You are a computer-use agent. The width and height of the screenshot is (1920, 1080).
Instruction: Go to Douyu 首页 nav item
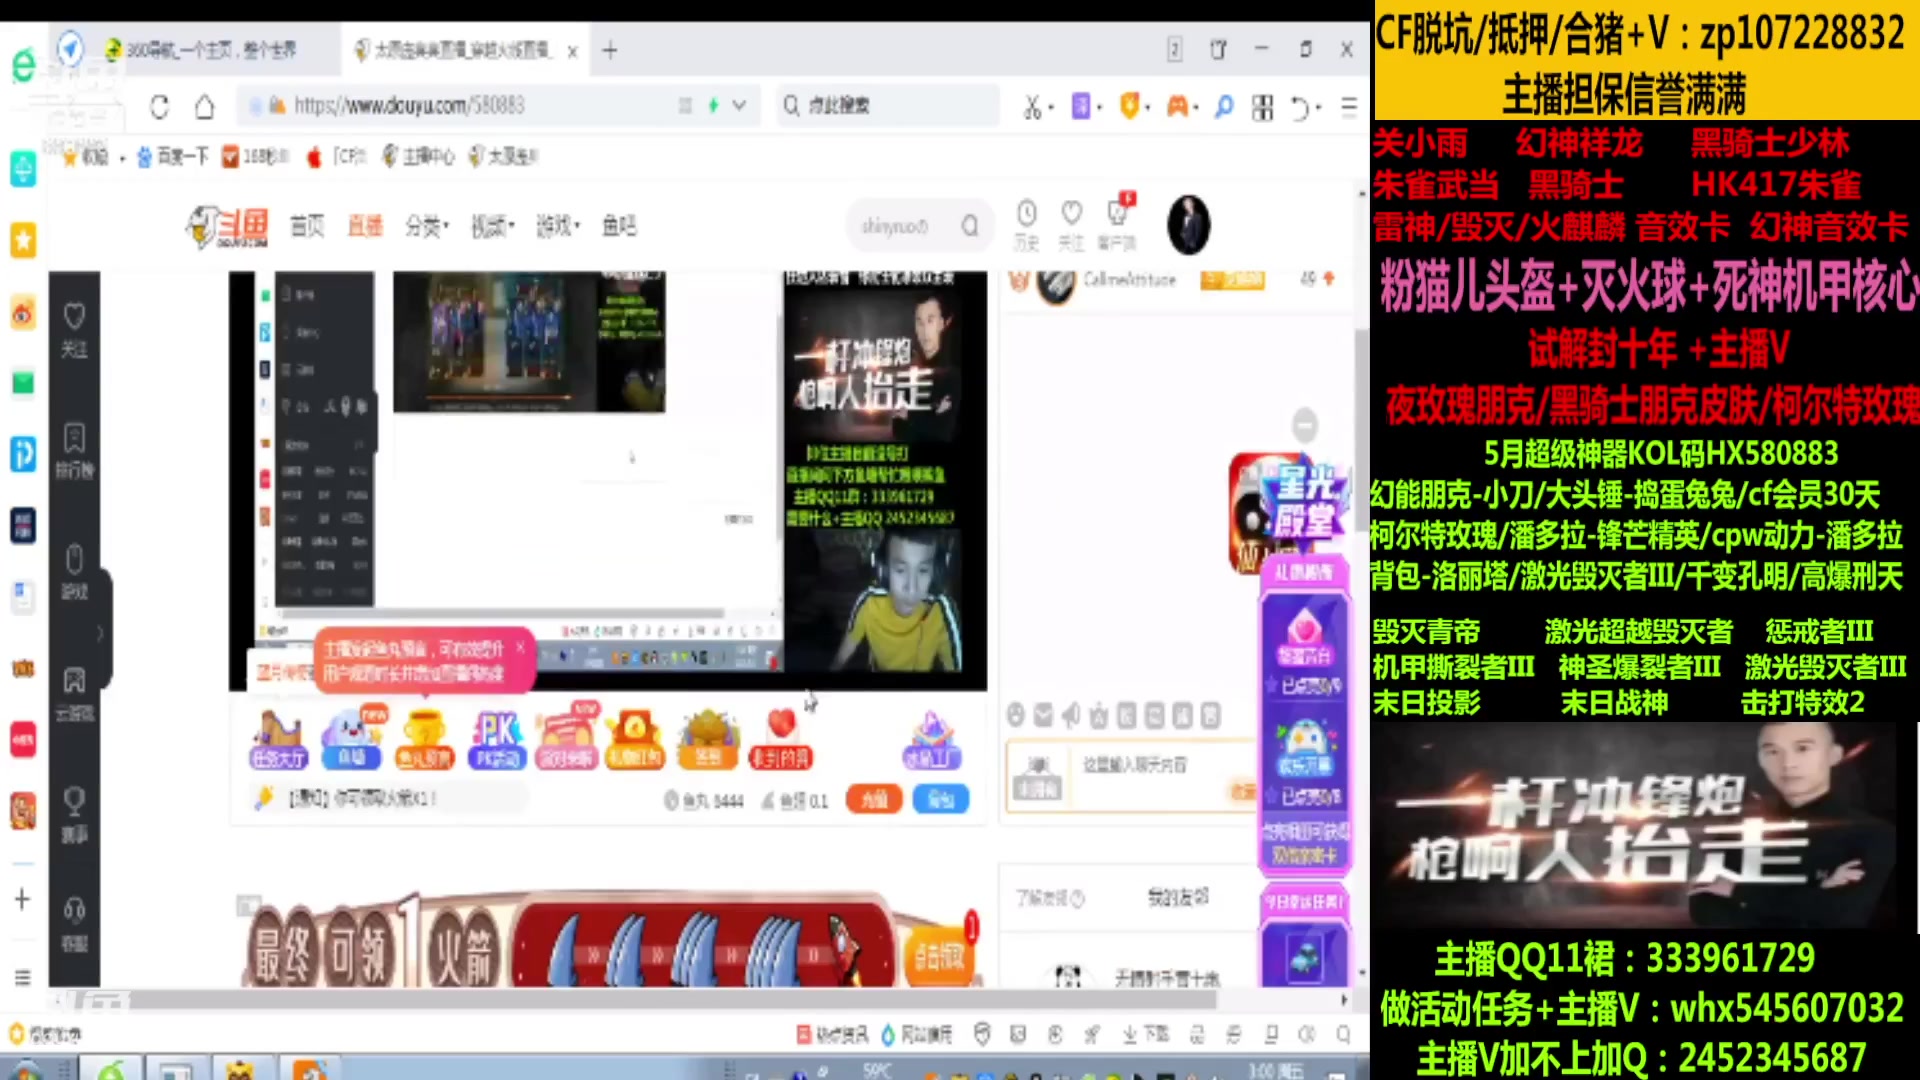coord(307,226)
